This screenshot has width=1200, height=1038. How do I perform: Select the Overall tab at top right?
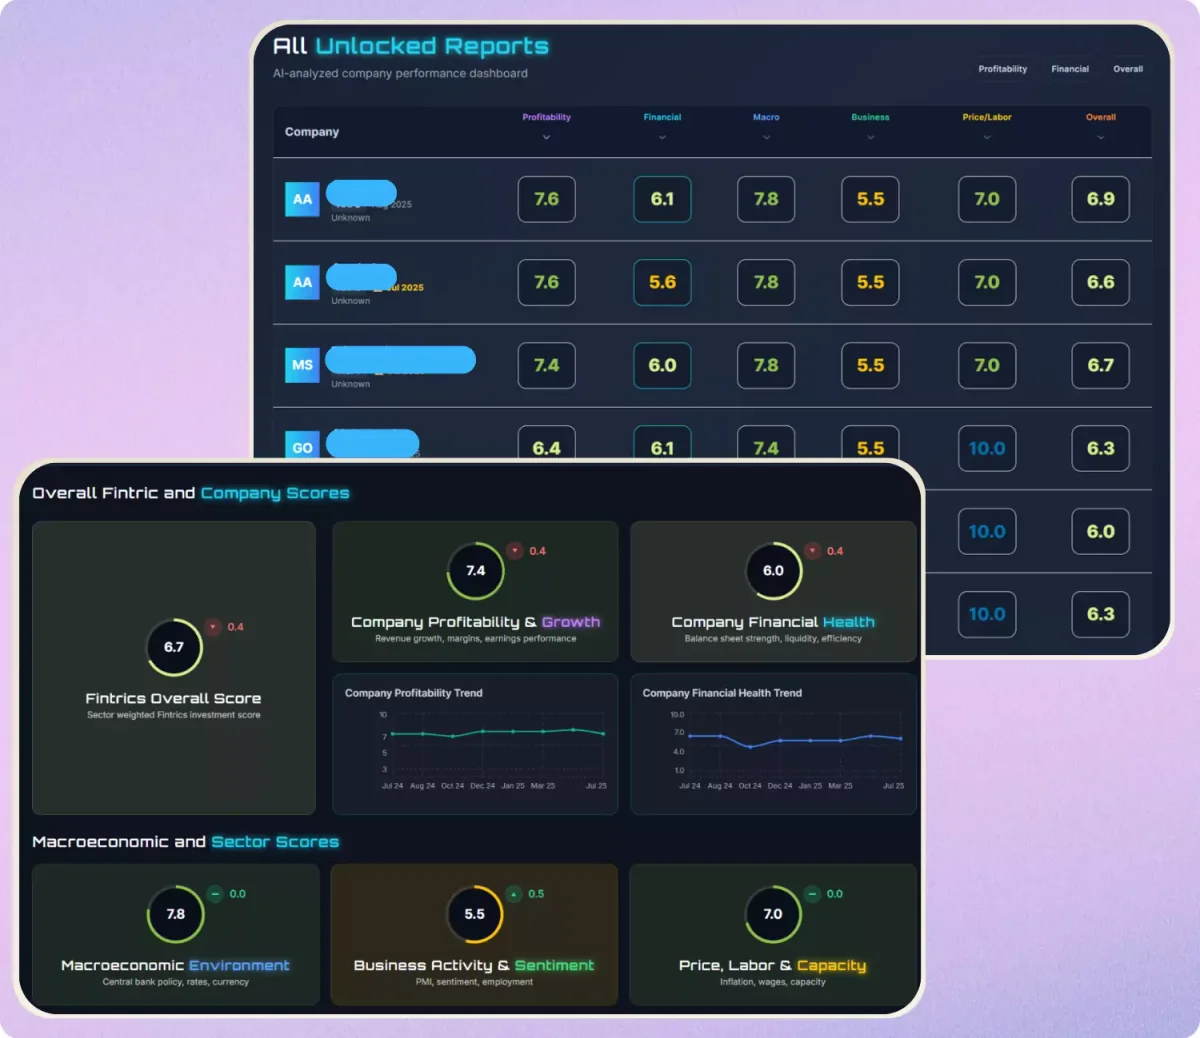[x=1128, y=69]
